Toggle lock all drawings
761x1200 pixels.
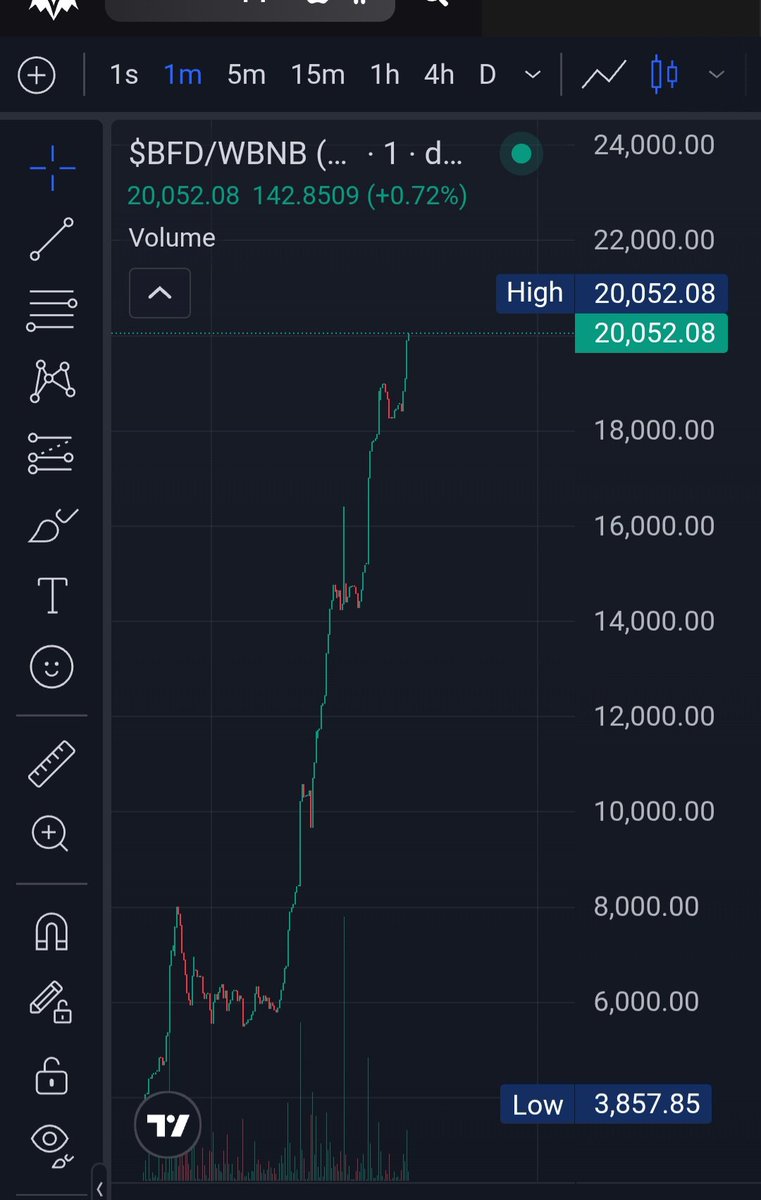tap(52, 1075)
